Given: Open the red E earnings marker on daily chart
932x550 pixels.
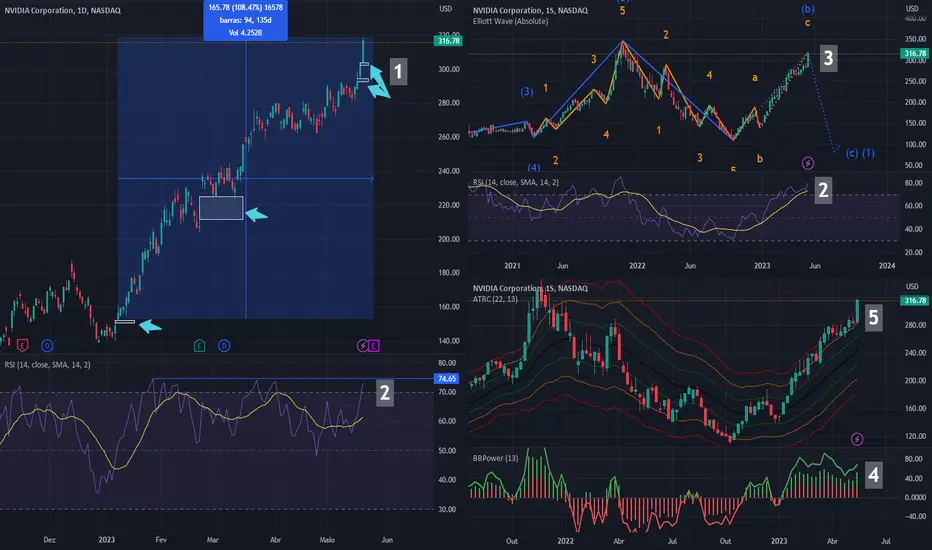Looking at the screenshot, I should 23,345.
